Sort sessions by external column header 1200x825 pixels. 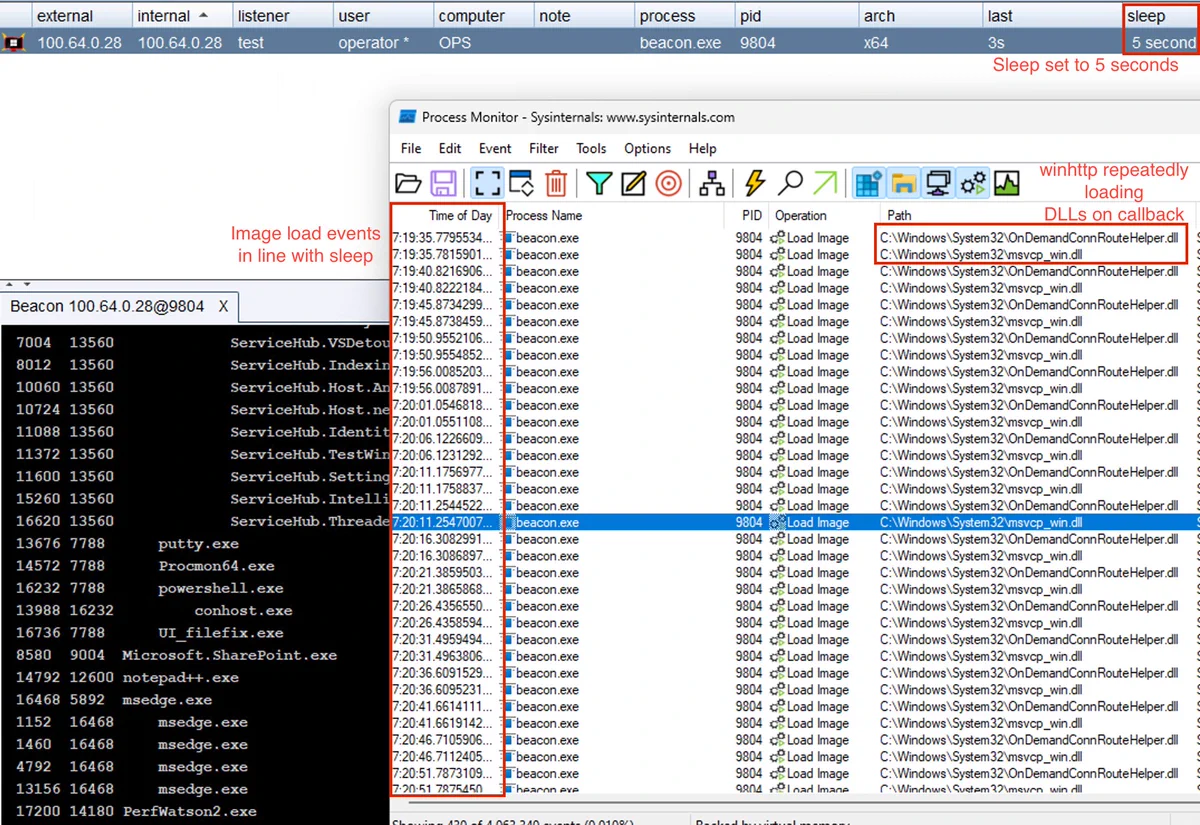(82, 16)
